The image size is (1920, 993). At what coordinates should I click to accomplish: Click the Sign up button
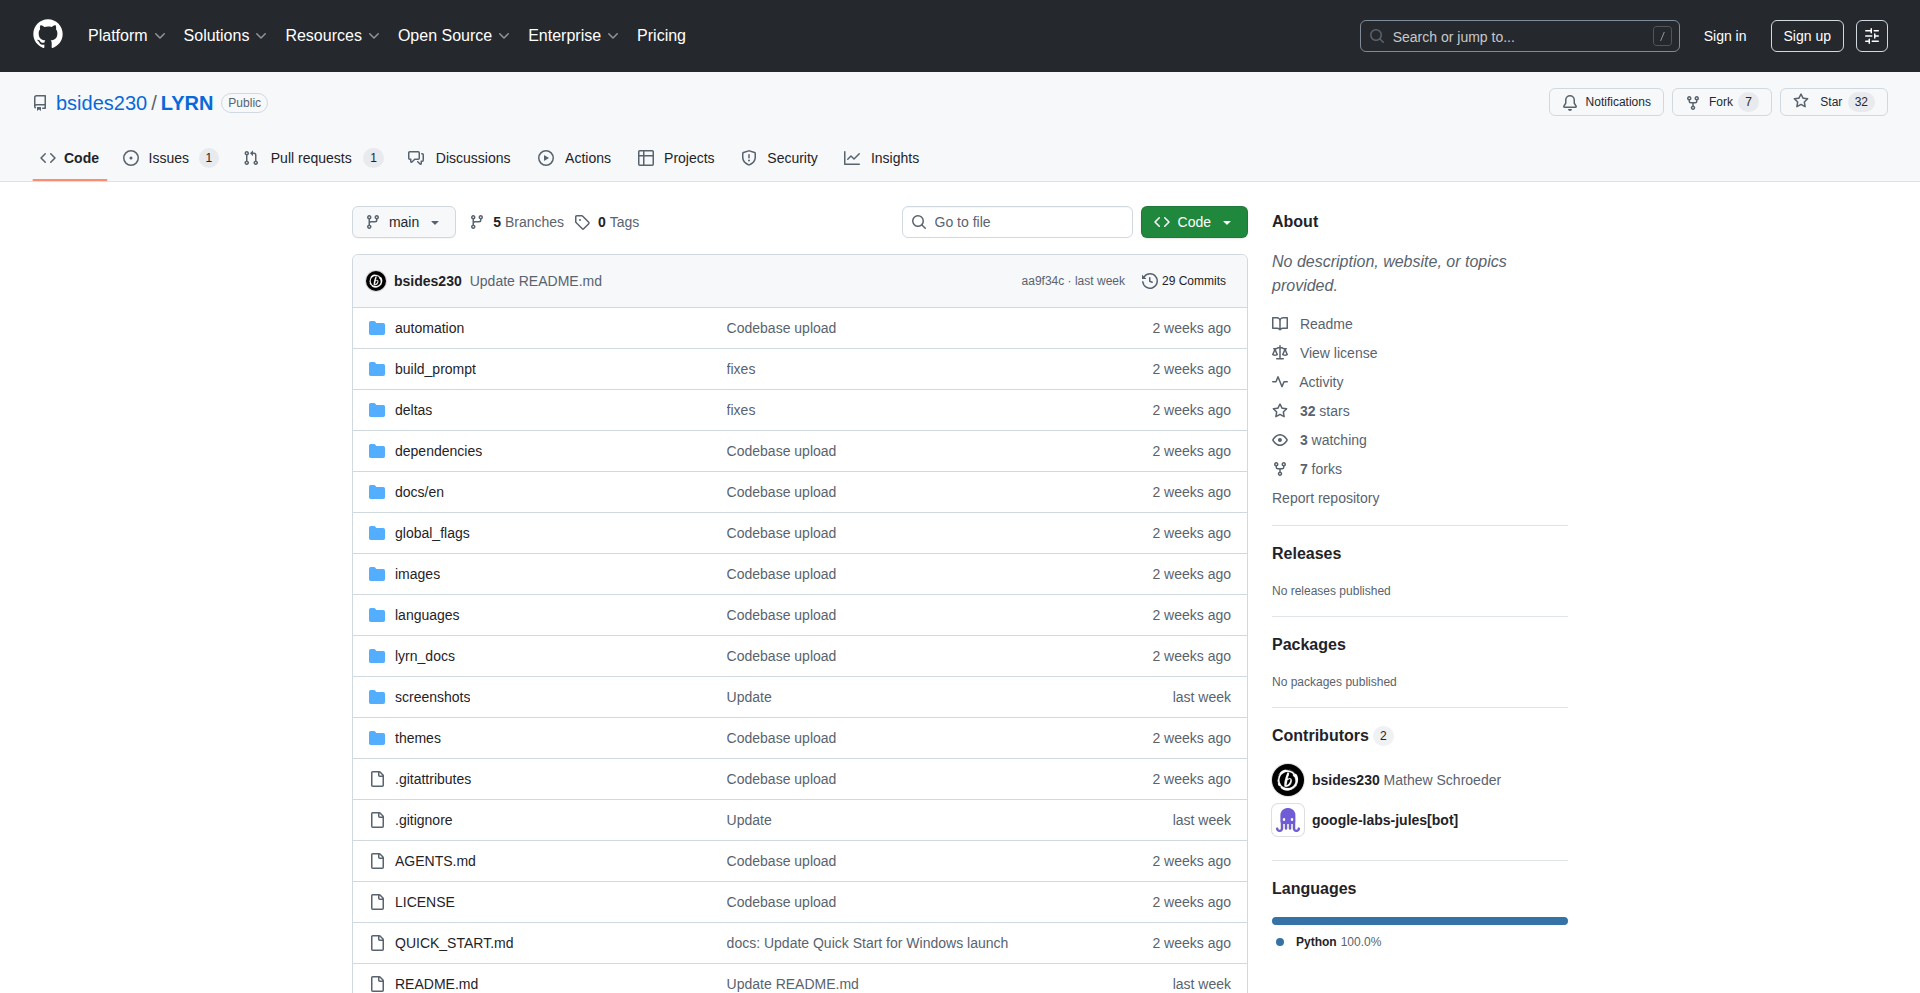point(1806,36)
